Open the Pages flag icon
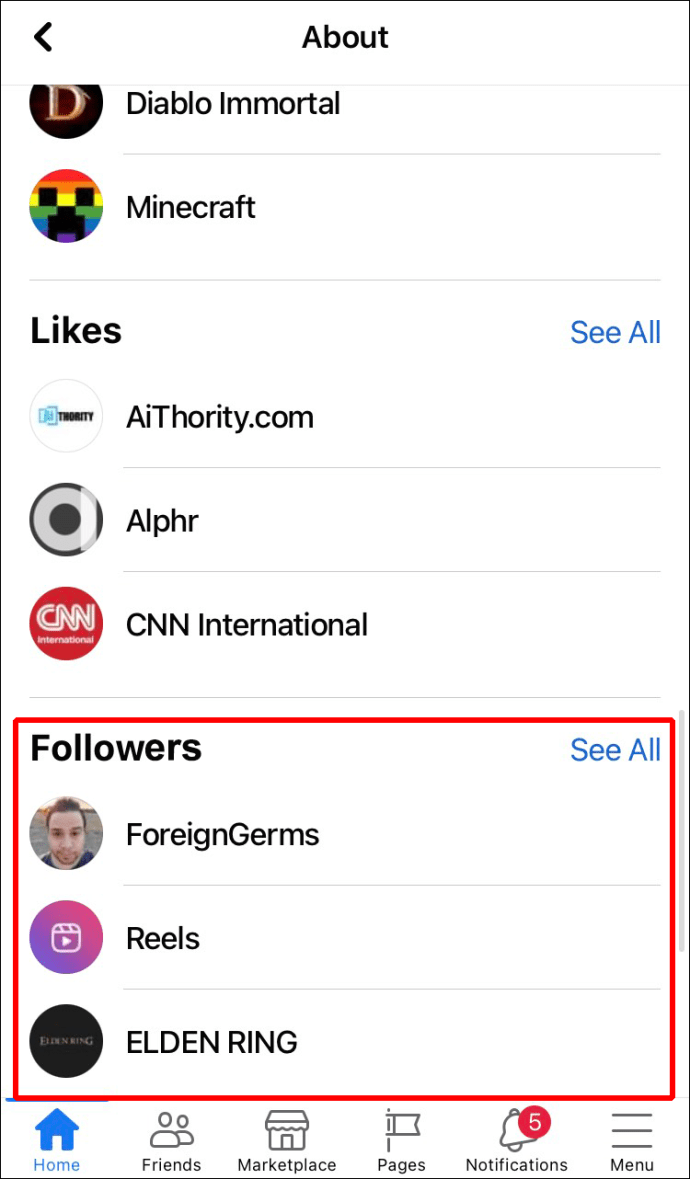 coord(401,1130)
